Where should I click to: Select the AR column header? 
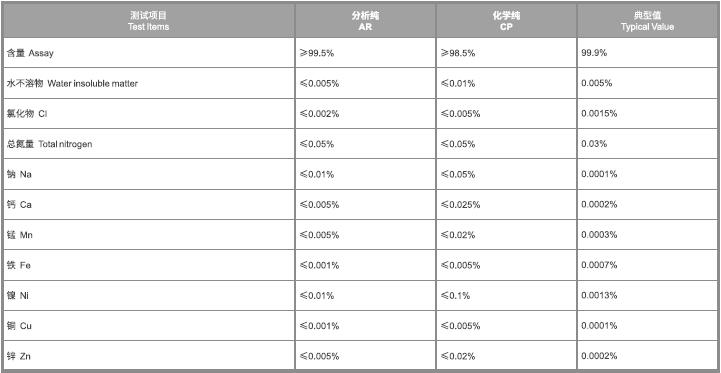pyautogui.click(x=365, y=21)
